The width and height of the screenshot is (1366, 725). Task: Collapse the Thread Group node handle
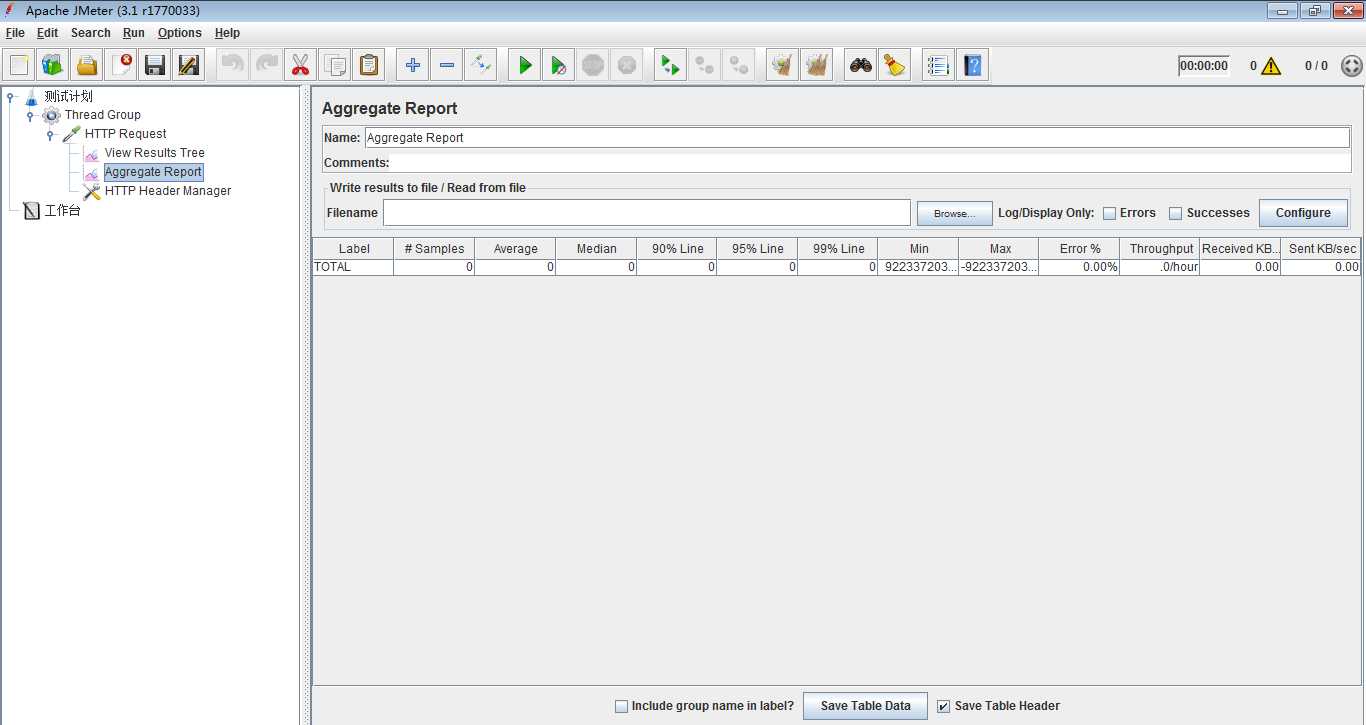[x=30, y=116]
